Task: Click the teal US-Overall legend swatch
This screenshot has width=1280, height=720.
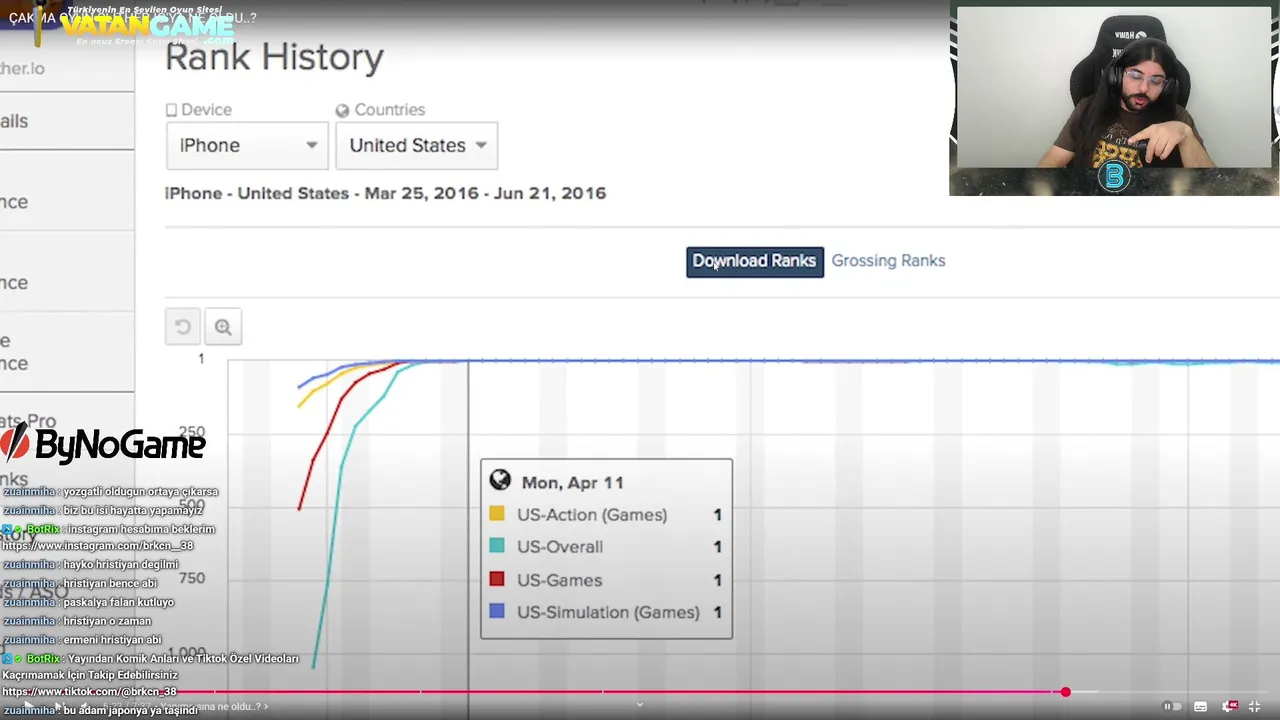Action: [497, 546]
